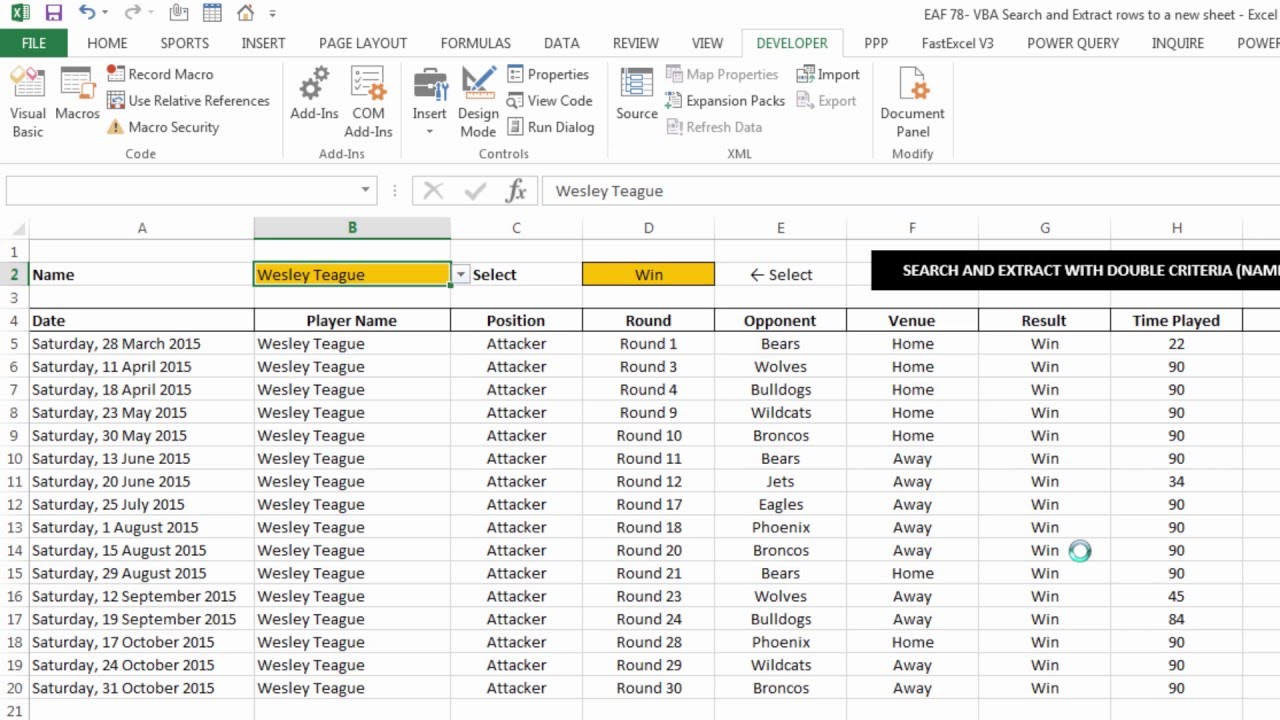Open the COM Add-Ins dialog
The height and width of the screenshot is (720, 1280).
click(x=368, y=102)
